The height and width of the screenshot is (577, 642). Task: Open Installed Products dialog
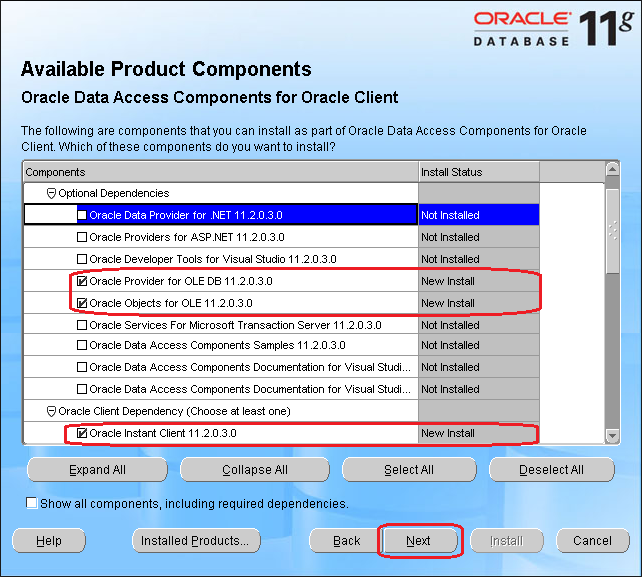click(x=196, y=541)
